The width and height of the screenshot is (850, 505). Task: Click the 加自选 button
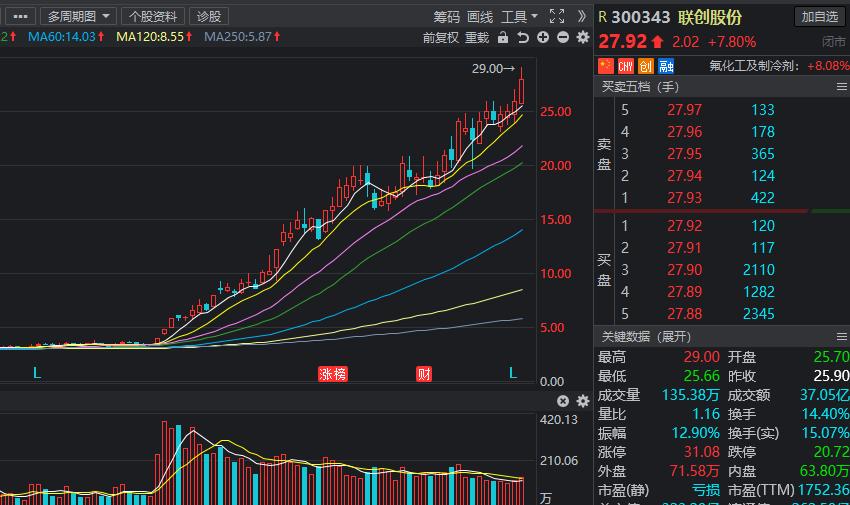(x=819, y=16)
